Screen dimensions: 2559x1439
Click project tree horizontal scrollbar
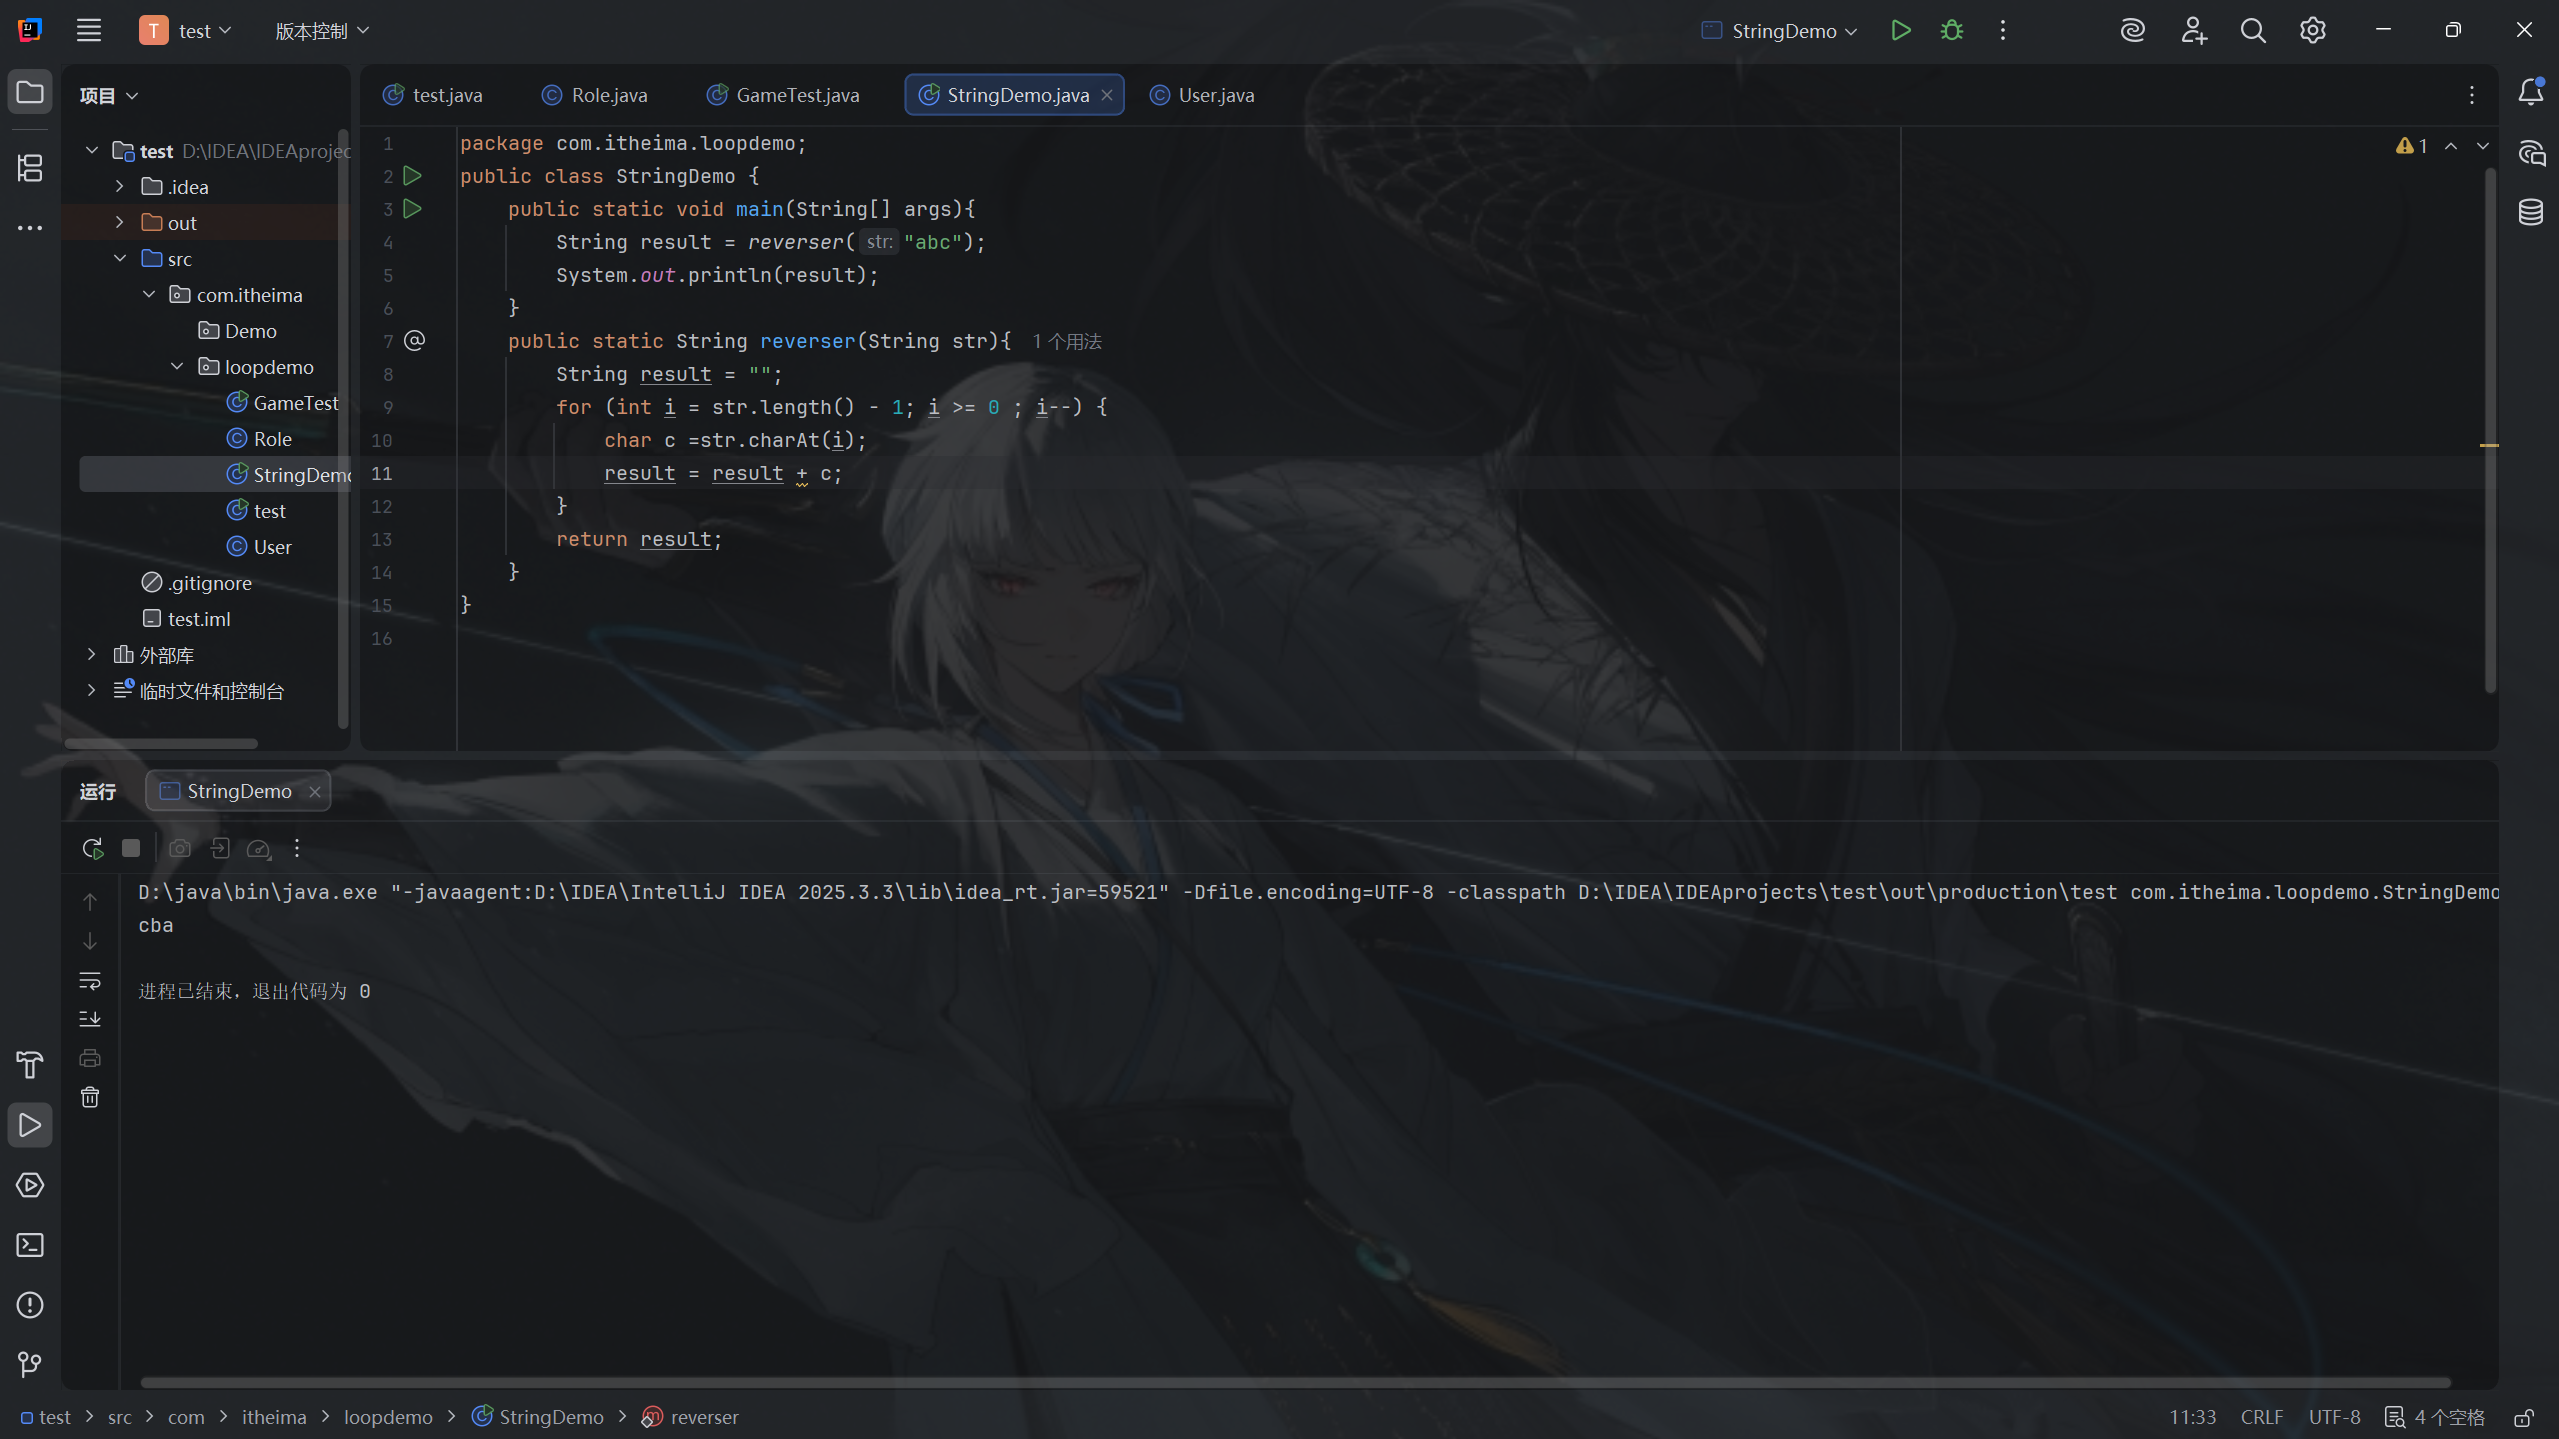click(161, 743)
